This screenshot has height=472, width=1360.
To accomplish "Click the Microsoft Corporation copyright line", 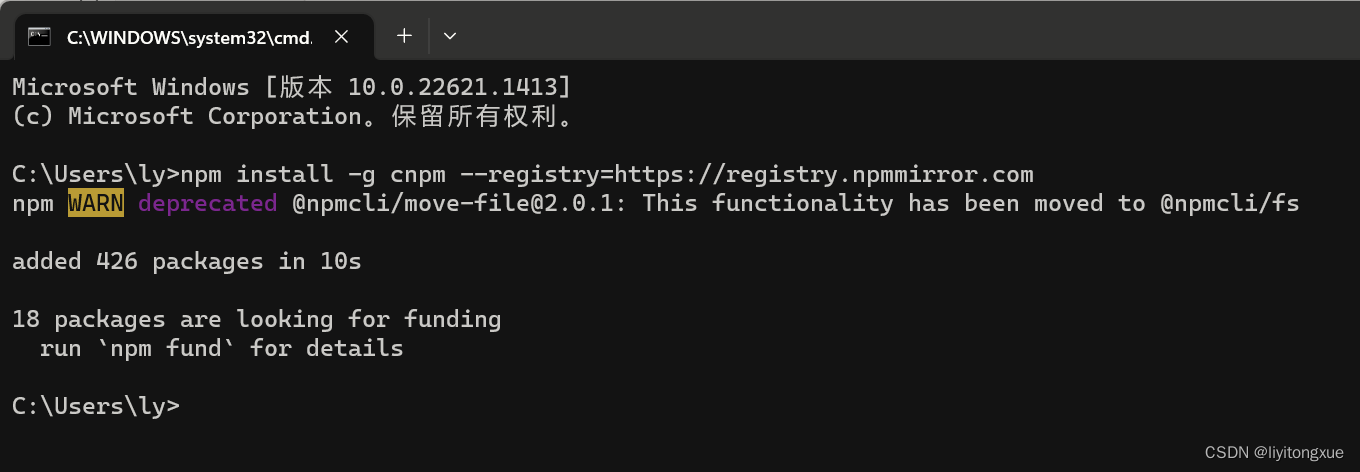I will [x=292, y=116].
